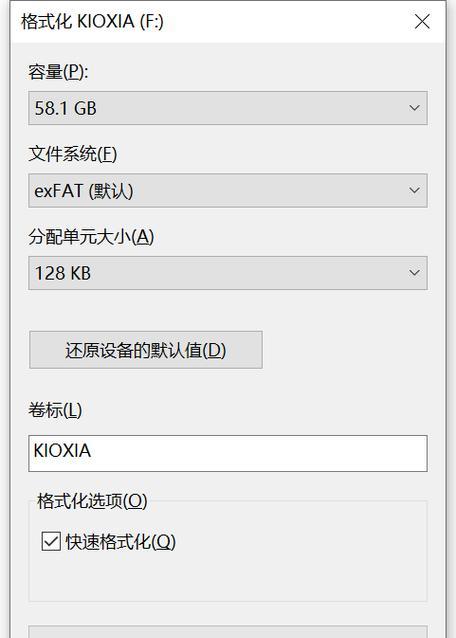
Task: Click the chevron arrow on the 128 KB box
Action: [x=414, y=273]
